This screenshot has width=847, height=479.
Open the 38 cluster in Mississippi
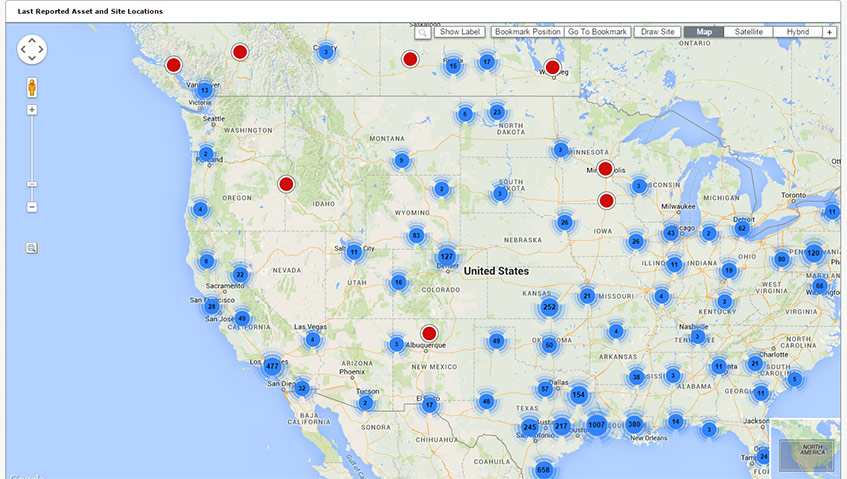point(636,377)
